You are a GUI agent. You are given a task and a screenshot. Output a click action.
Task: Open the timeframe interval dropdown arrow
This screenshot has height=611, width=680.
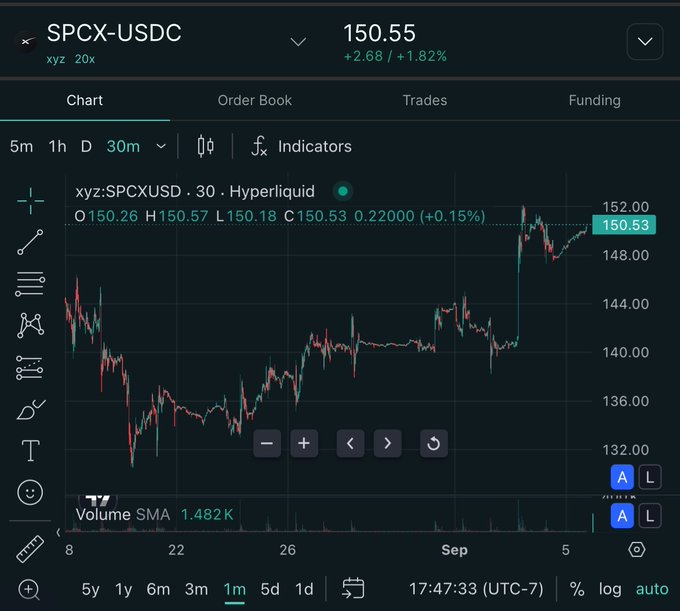[x=161, y=147]
